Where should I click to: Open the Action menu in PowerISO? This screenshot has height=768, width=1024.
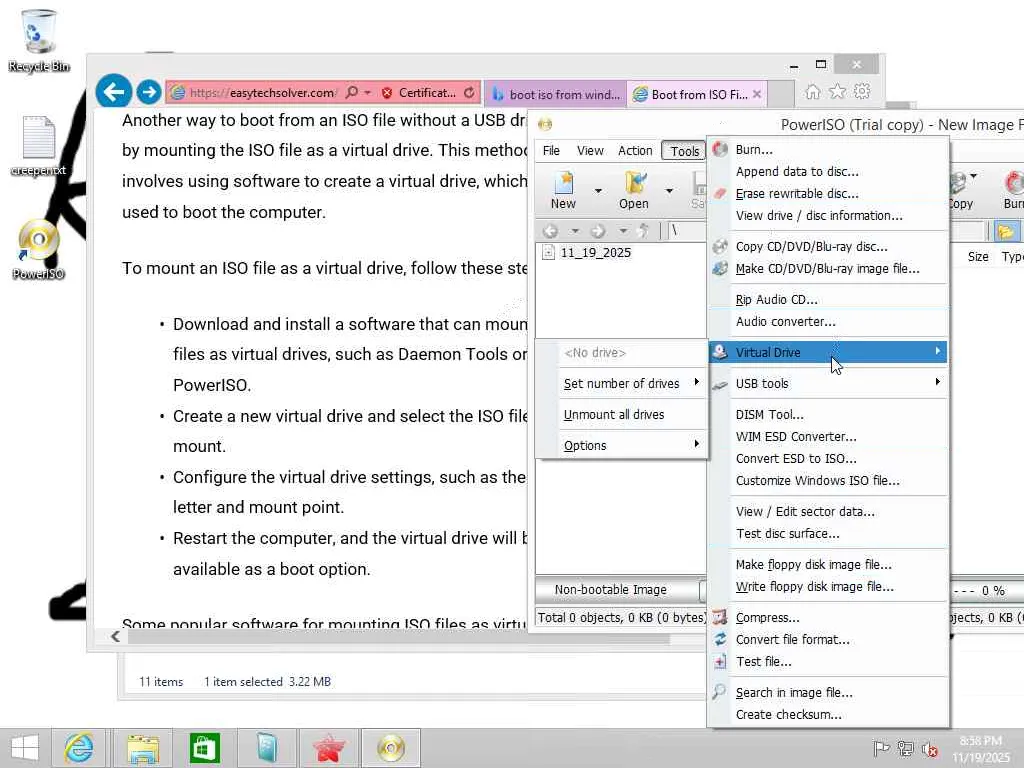pos(635,151)
